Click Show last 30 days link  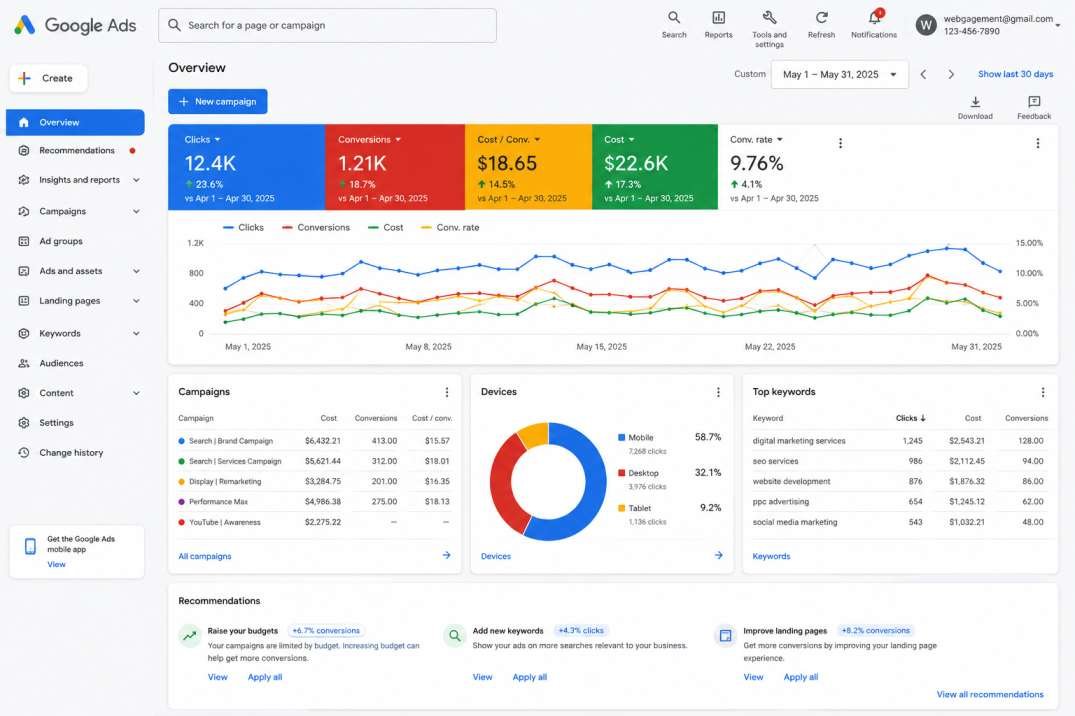click(1015, 74)
